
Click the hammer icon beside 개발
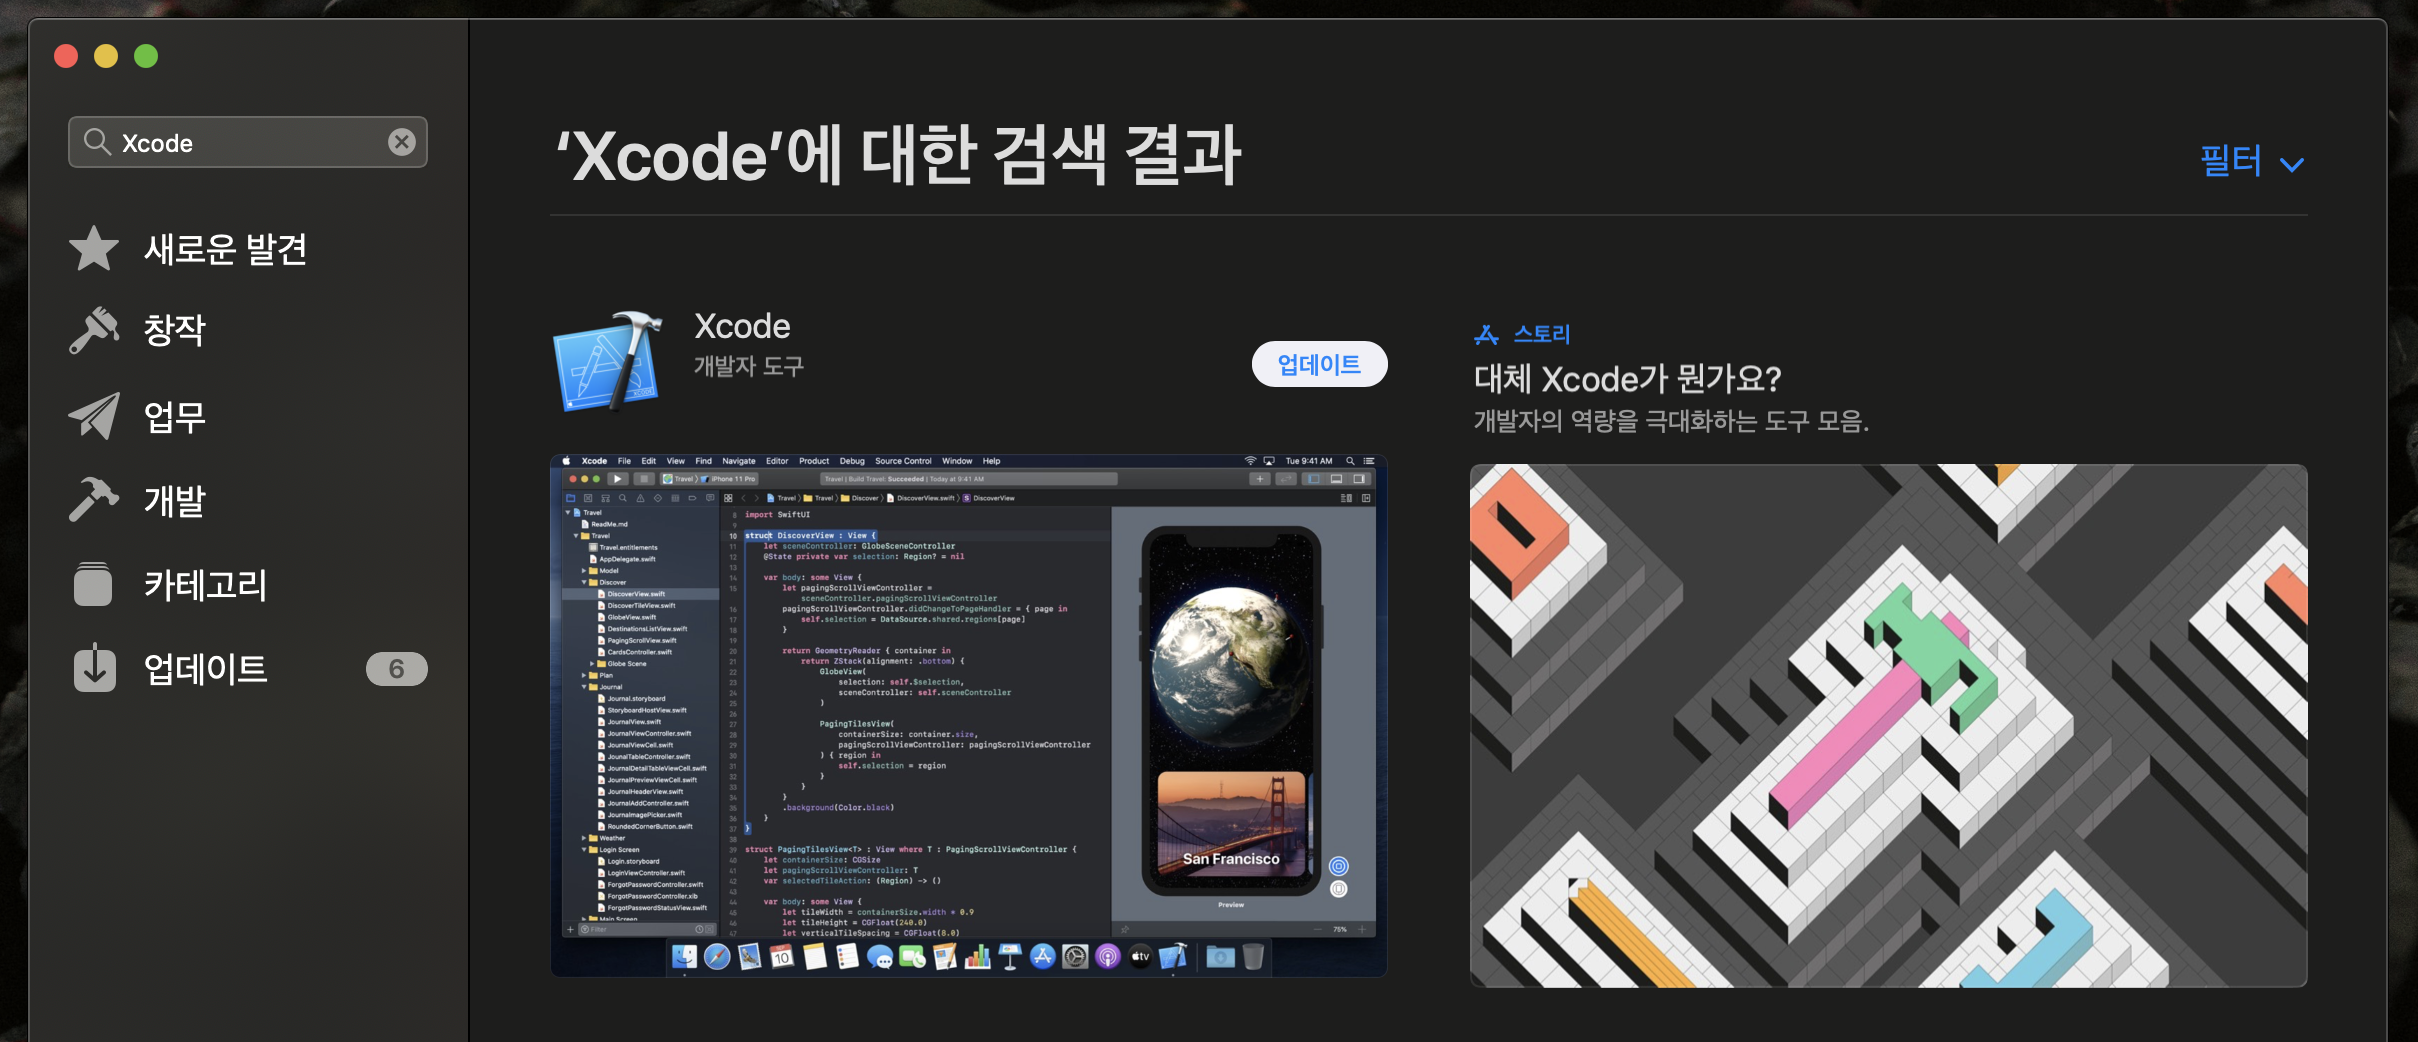[x=94, y=499]
